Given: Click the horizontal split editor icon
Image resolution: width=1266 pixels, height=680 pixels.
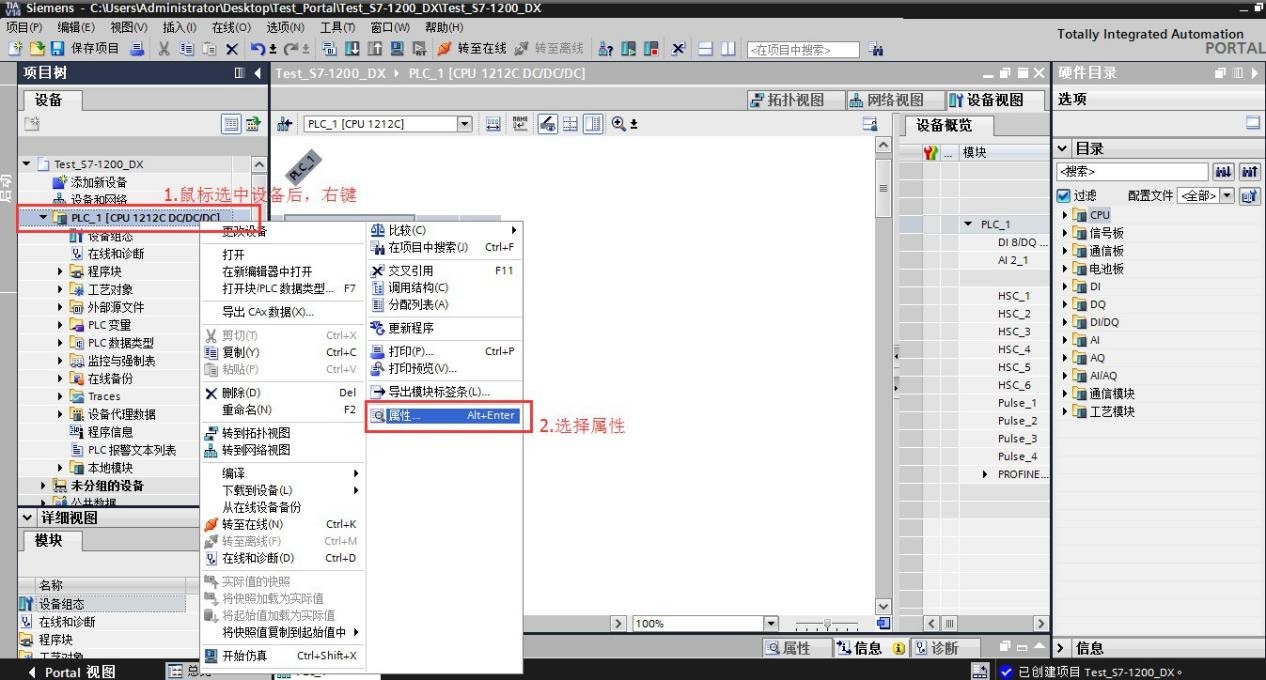Looking at the screenshot, I should (x=705, y=49).
